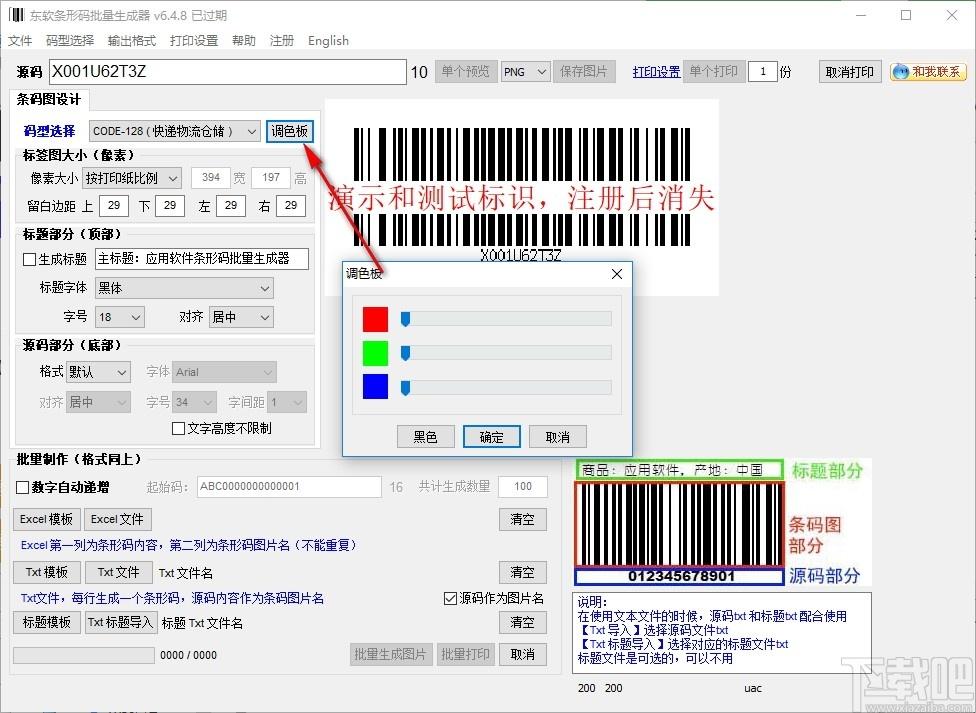The height and width of the screenshot is (713, 976).
Task: Close the 调色板 dialog with X
Action: (x=616, y=274)
